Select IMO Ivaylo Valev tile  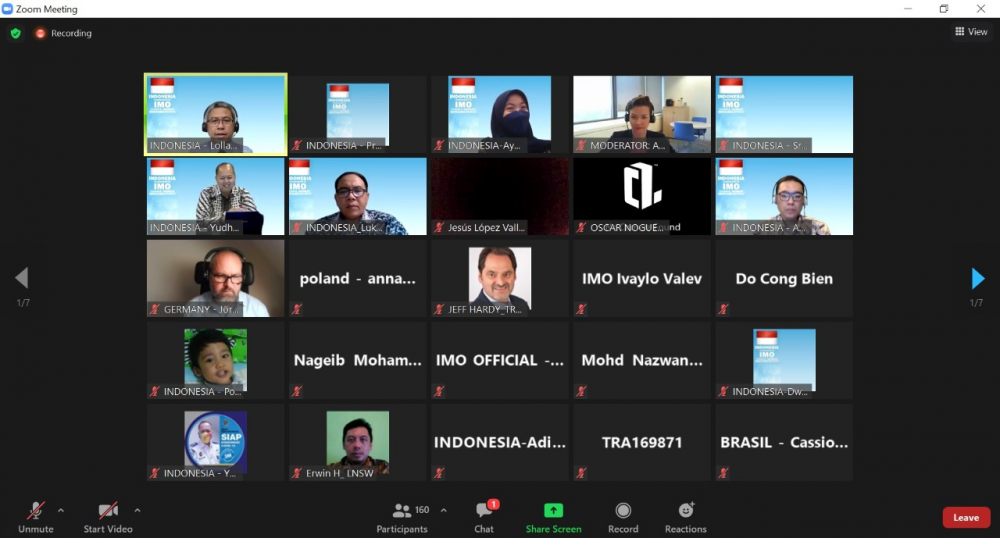click(x=642, y=279)
